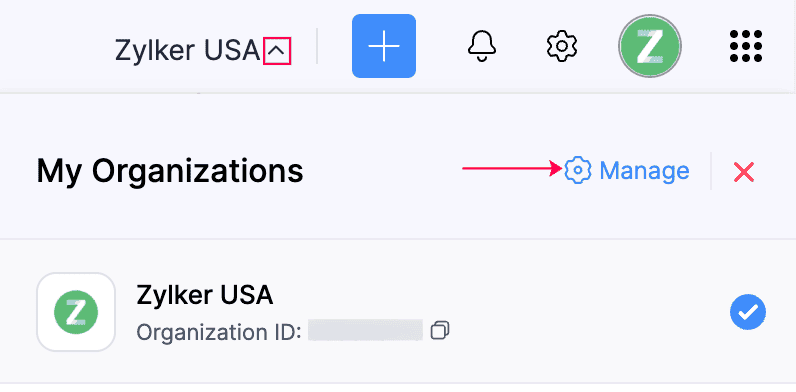Viewport: 796px width, 392px height.
Task: Open the green Z profile avatar
Action: pyautogui.click(x=649, y=46)
